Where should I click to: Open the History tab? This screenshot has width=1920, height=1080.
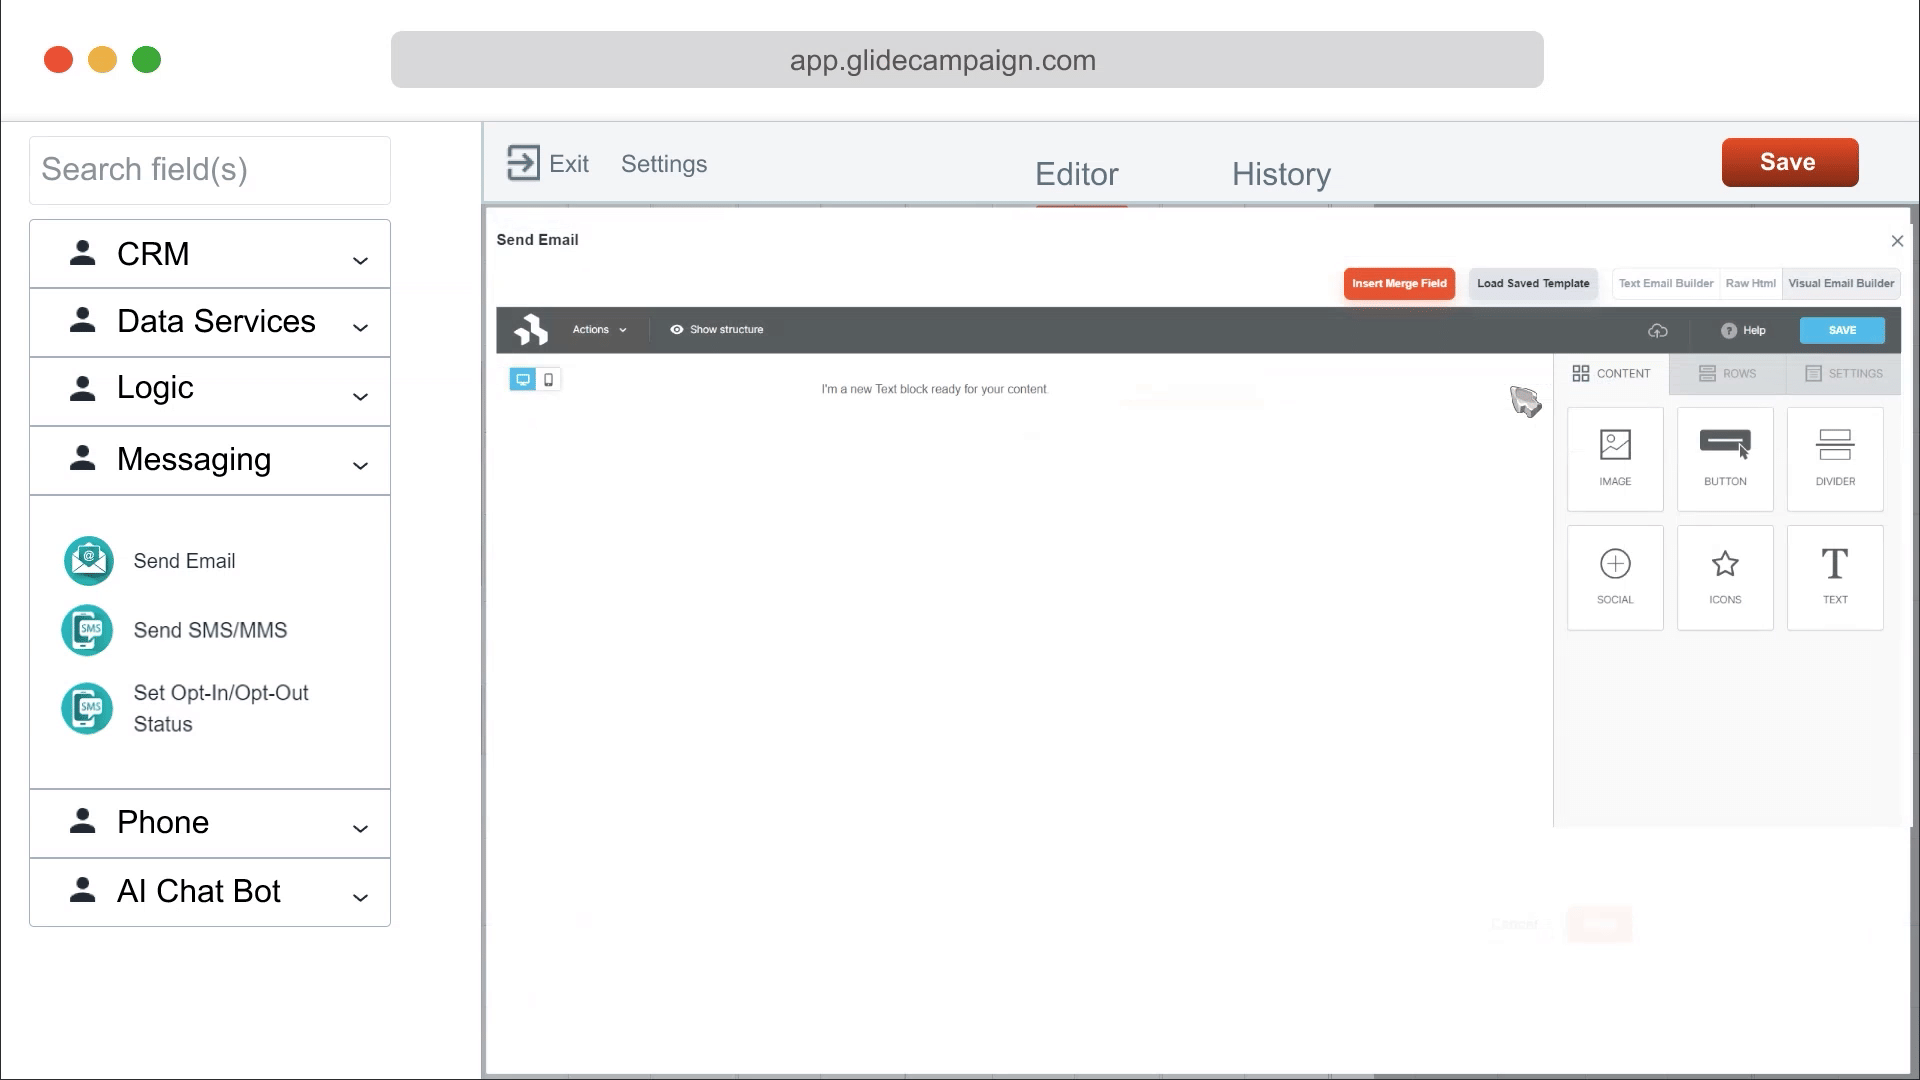(x=1281, y=174)
